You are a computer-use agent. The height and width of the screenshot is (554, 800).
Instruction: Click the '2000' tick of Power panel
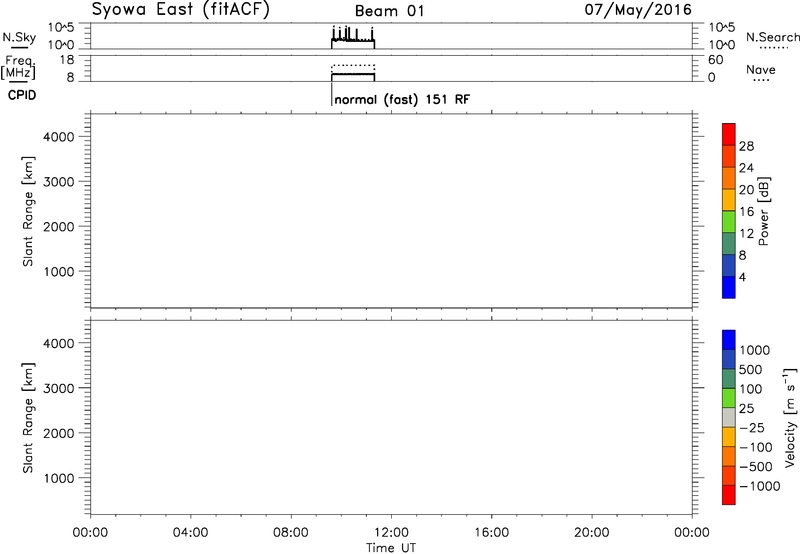[x=59, y=226]
